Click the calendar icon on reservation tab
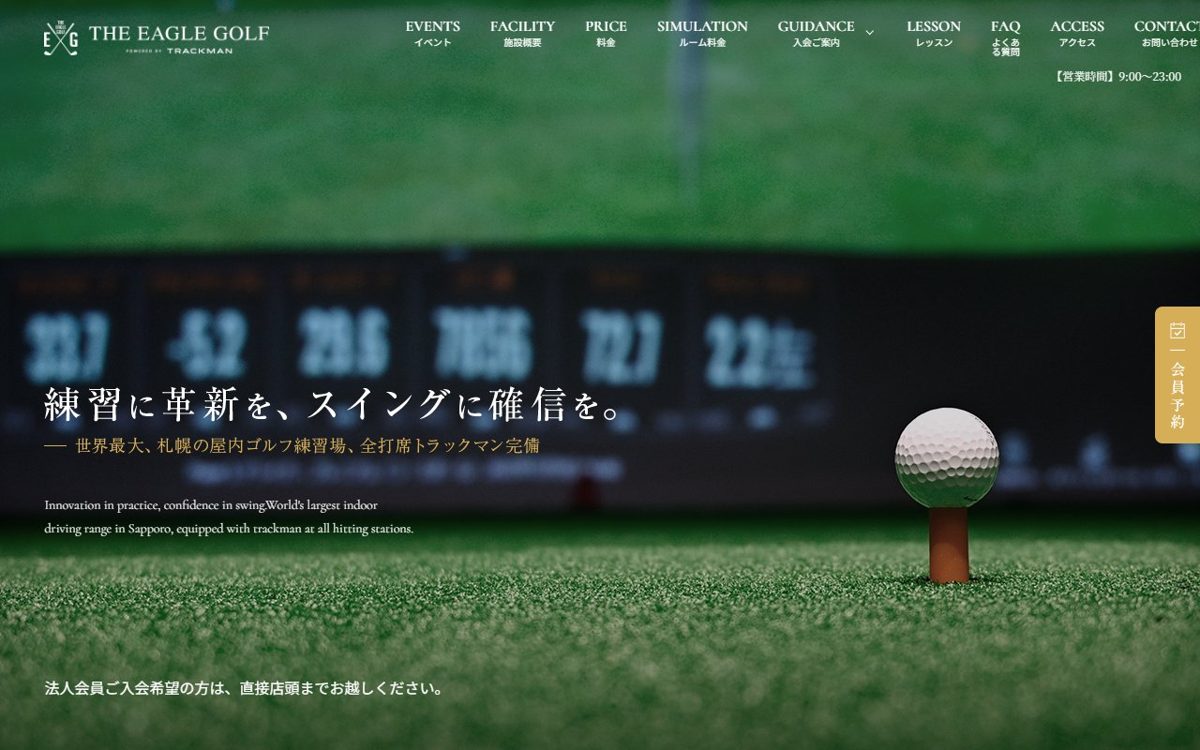This screenshot has width=1200, height=750. tap(1177, 330)
